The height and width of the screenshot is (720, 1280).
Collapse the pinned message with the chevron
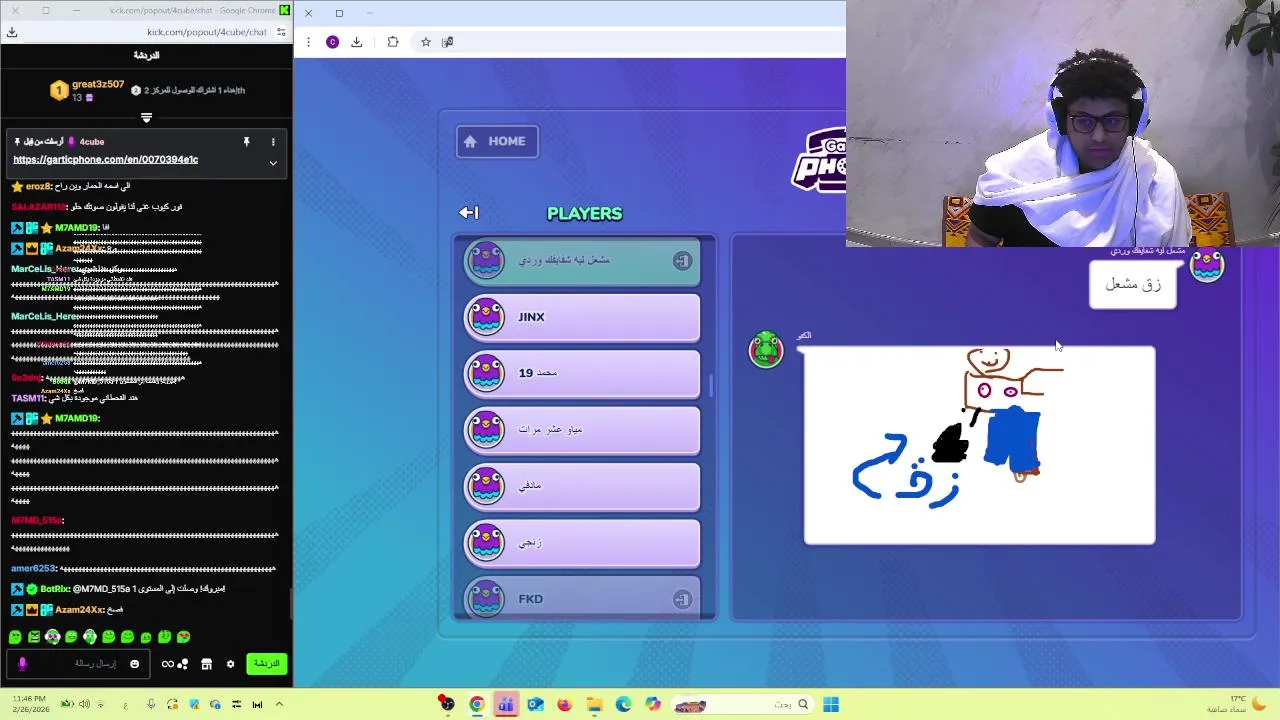tap(273, 163)
